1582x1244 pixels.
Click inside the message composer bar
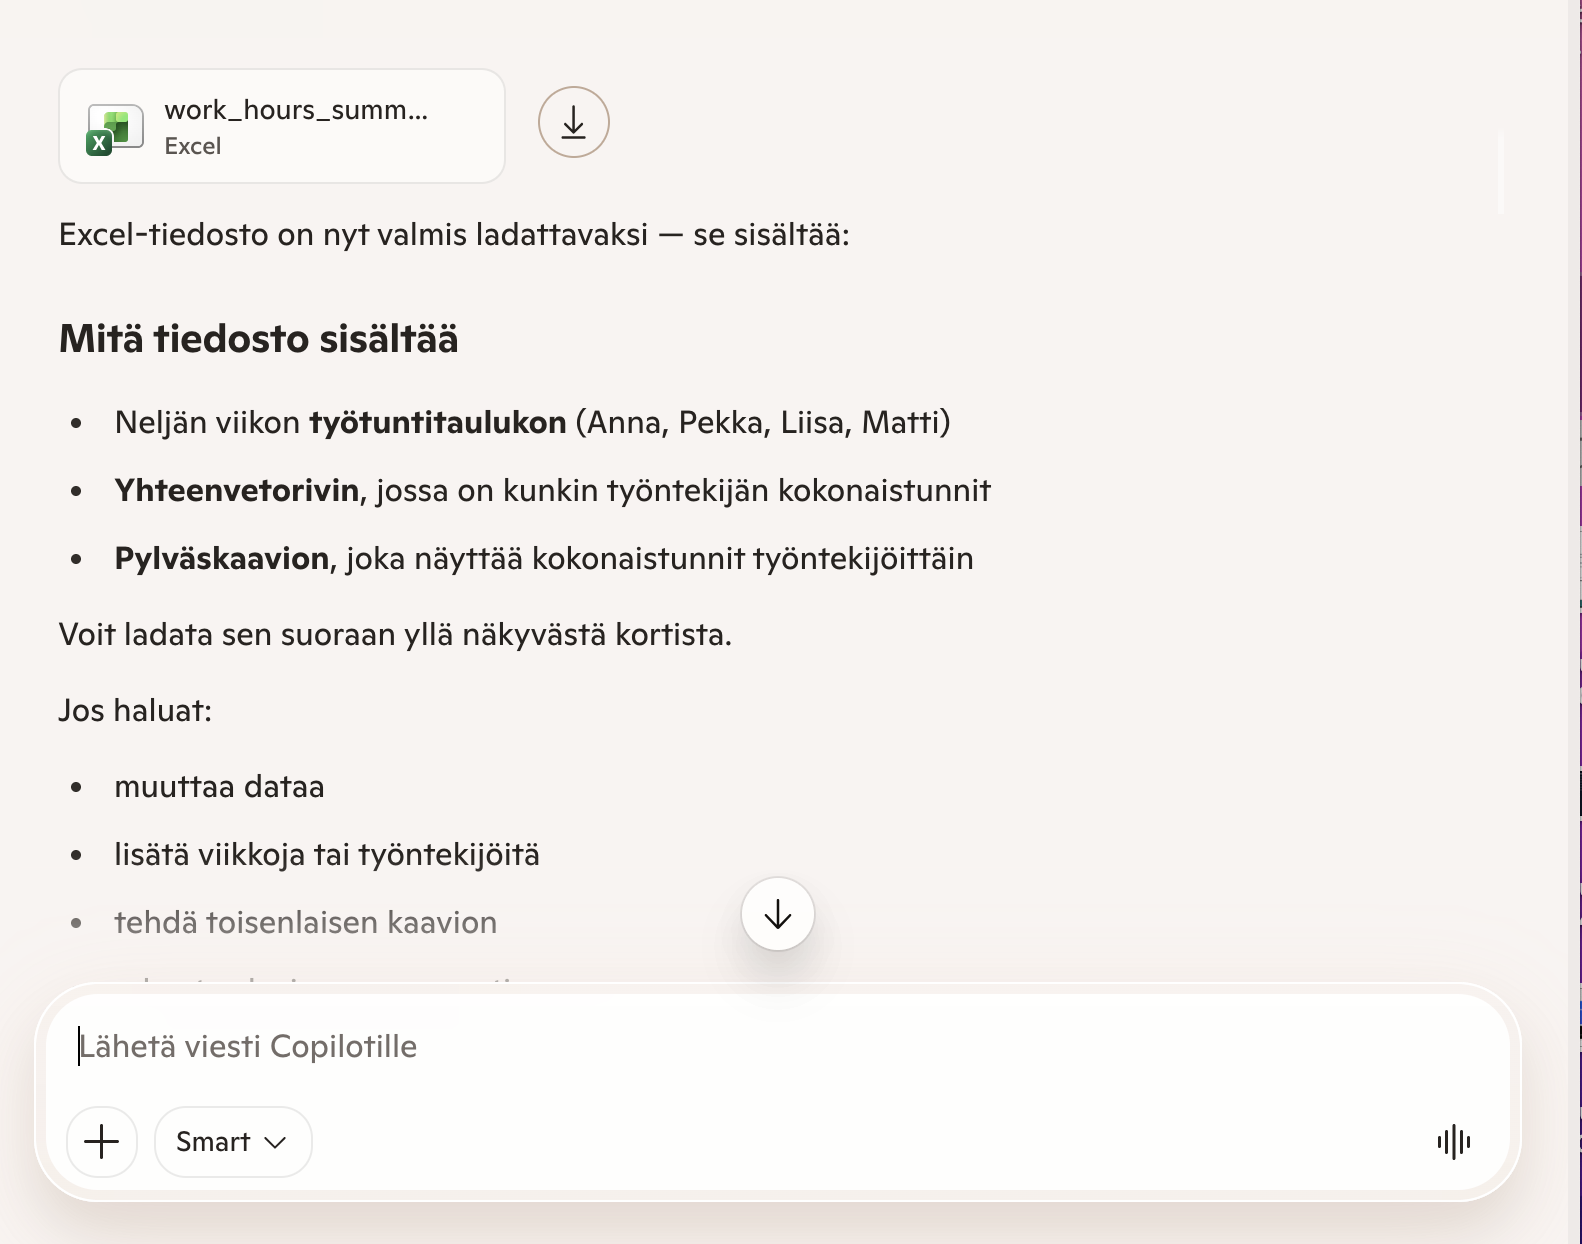coord(700,1047)
